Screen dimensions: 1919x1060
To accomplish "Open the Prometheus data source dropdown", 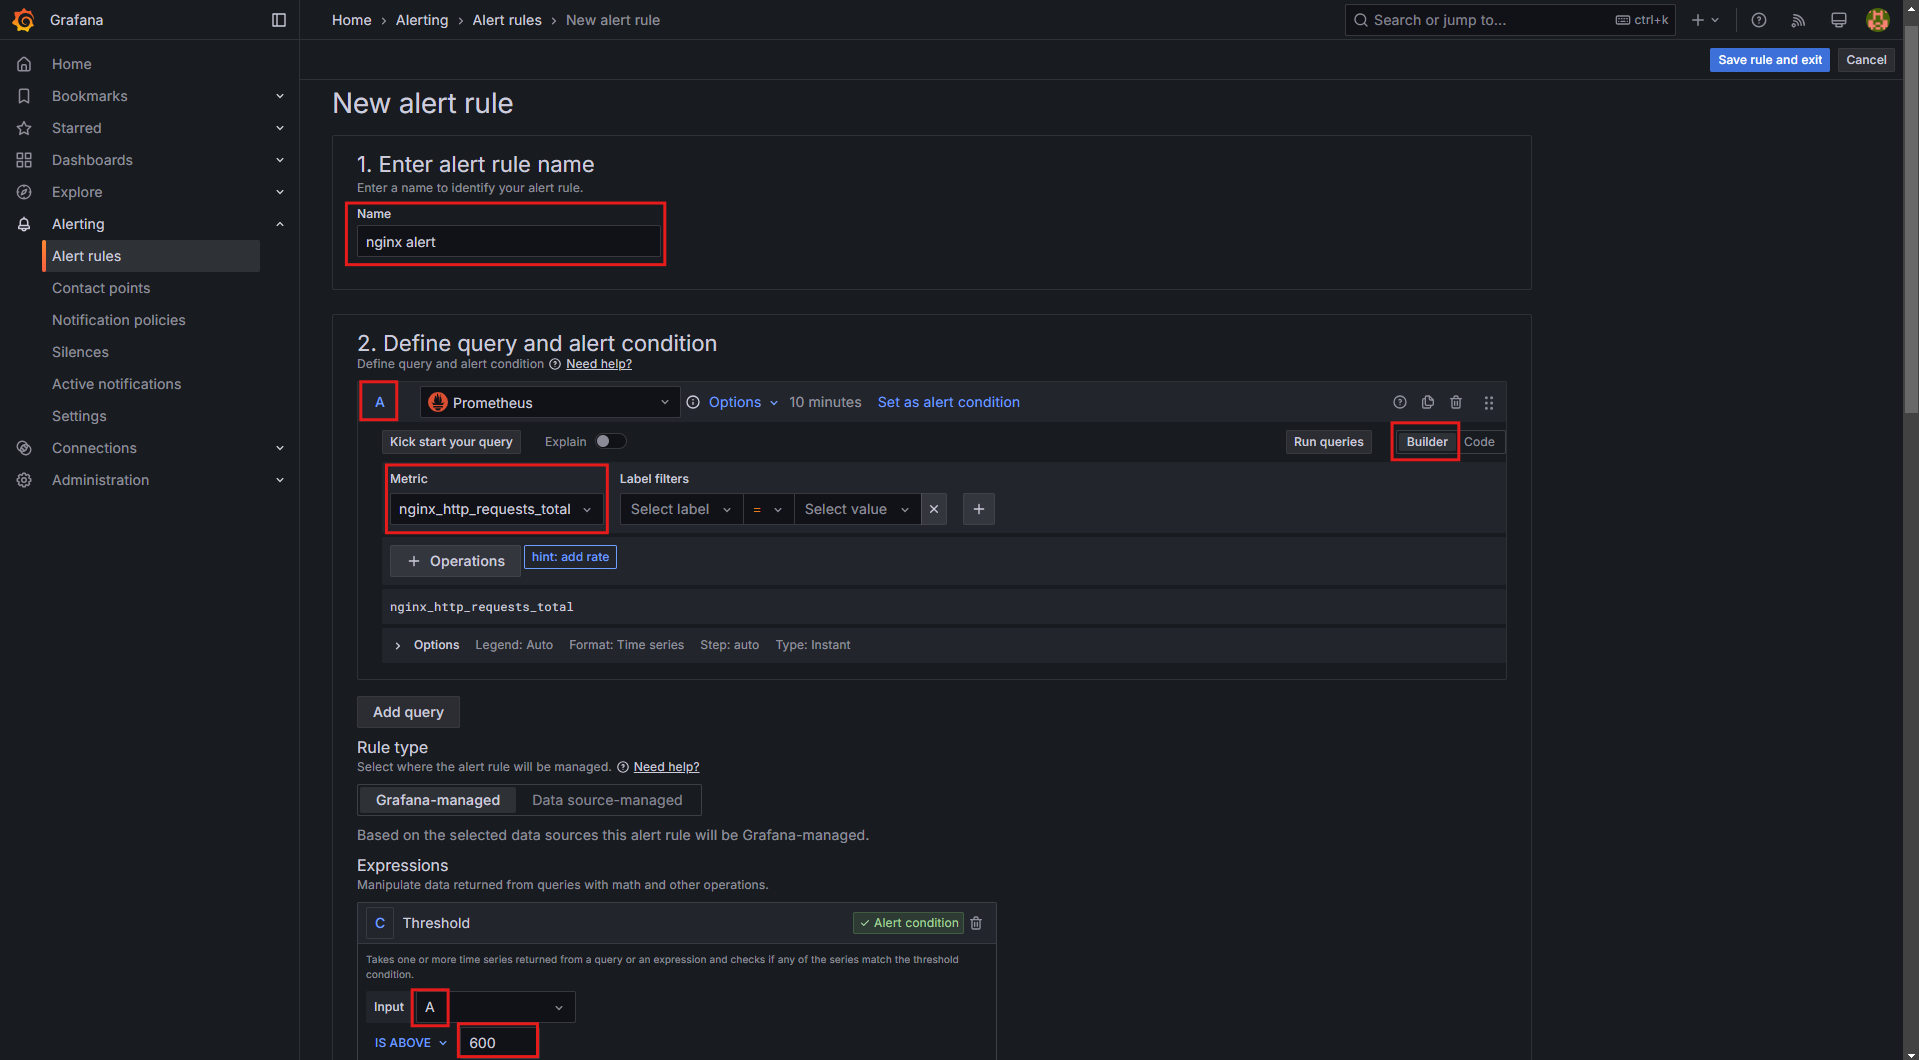I will tap(550, 402).
